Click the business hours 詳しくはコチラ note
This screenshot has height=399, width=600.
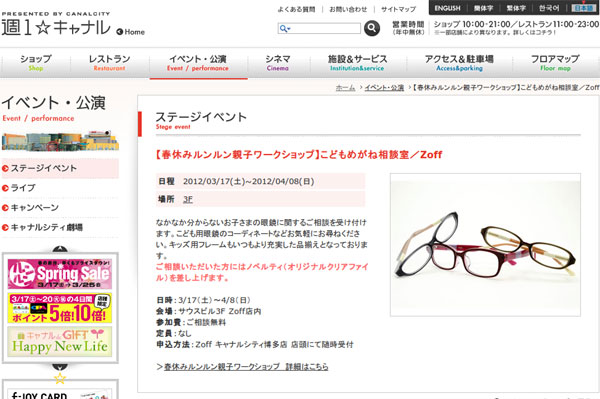(x=495, y=33)
